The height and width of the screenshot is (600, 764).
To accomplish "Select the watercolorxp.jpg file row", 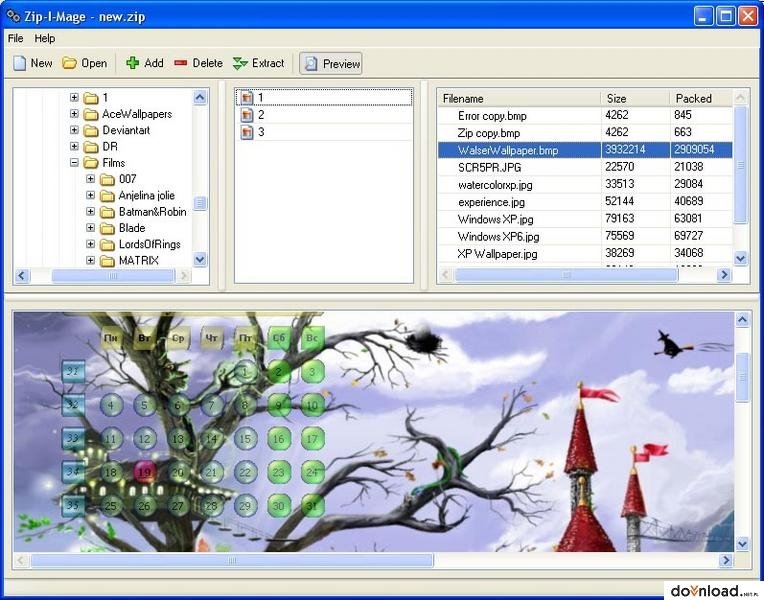I will (x=585, y=184).
